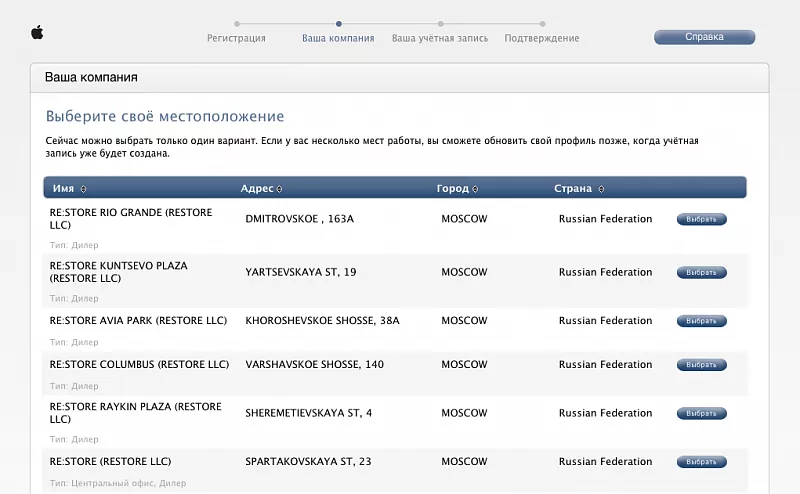Select RE:STORE KUNTSEVO PLAZA (RESTORE LLC) name
800x494 pixels.
pyautogui.click(x=118, y=272)
